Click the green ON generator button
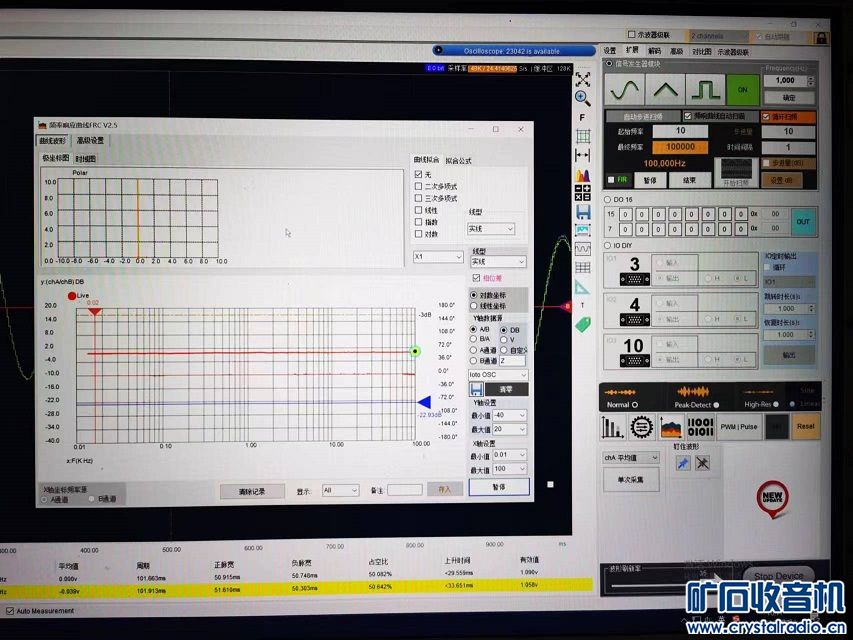The width and height of the screenshot is (853, 640). click(743, 90)
